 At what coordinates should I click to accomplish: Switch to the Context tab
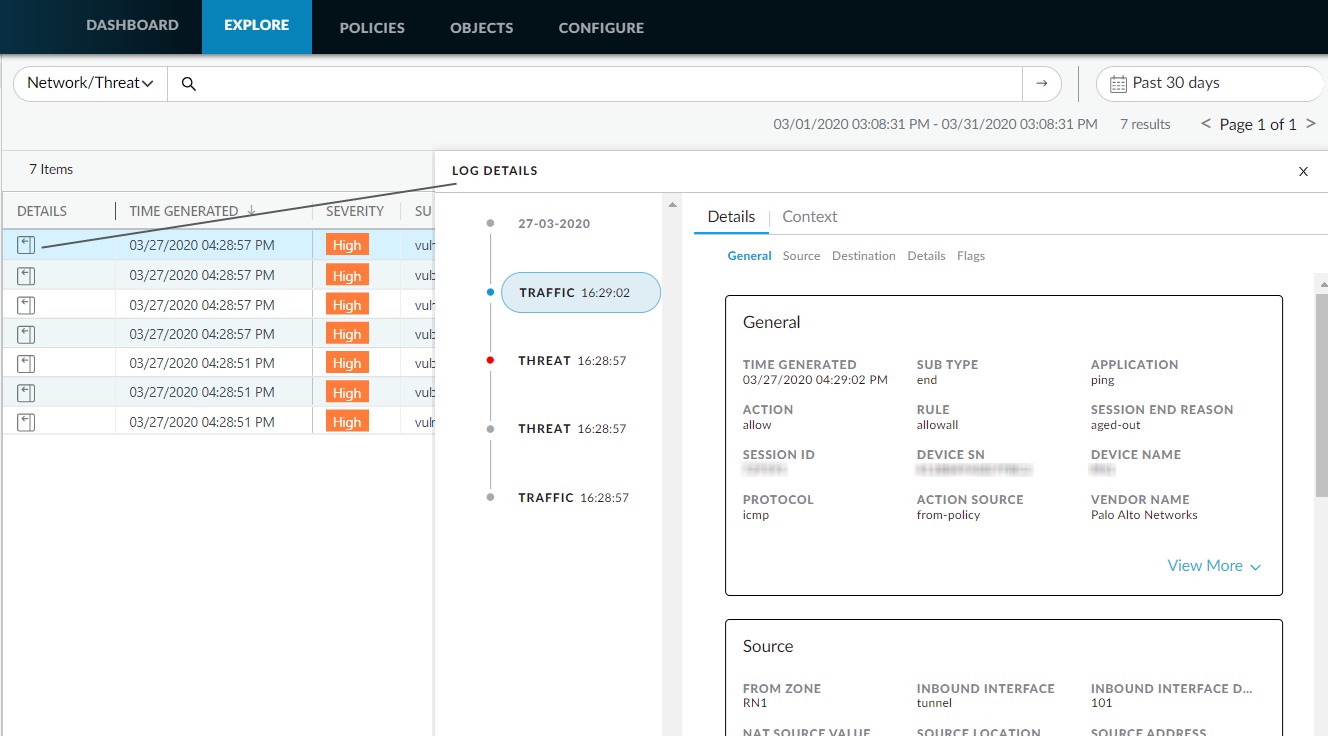pyautogui.click(x=809, y=217)
